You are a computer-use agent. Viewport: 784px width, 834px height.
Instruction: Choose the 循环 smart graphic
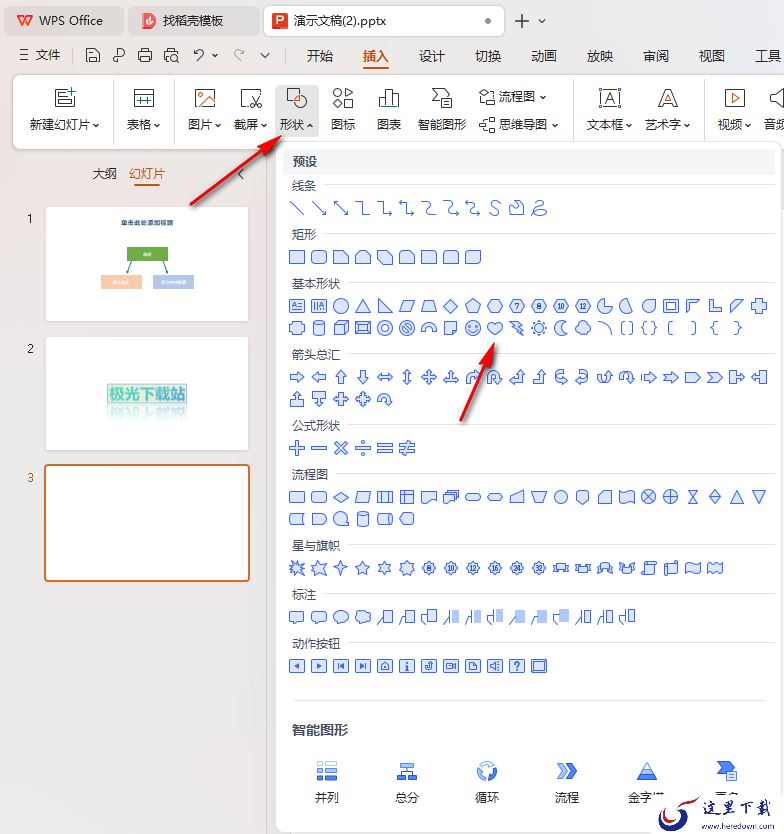pyautogui.click(x=487, y=782)
